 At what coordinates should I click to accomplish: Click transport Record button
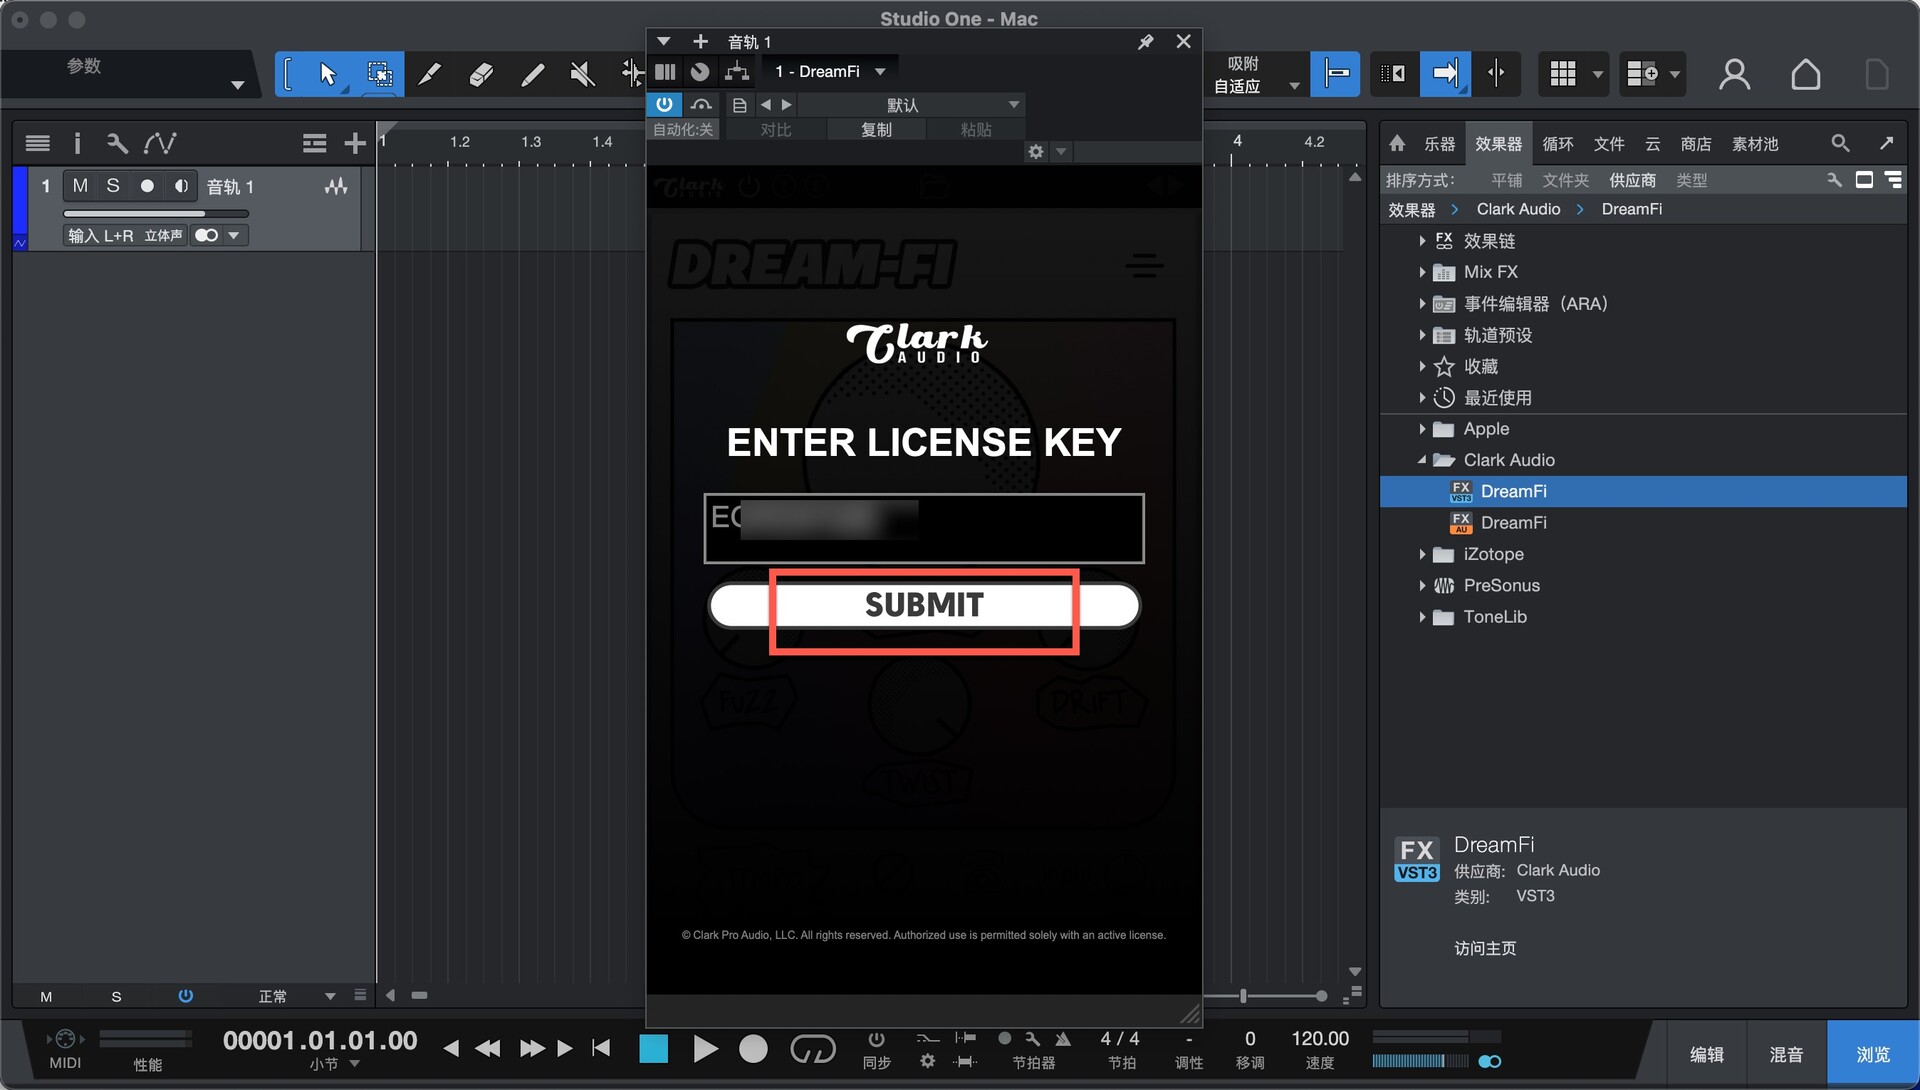click(753, 1049)
